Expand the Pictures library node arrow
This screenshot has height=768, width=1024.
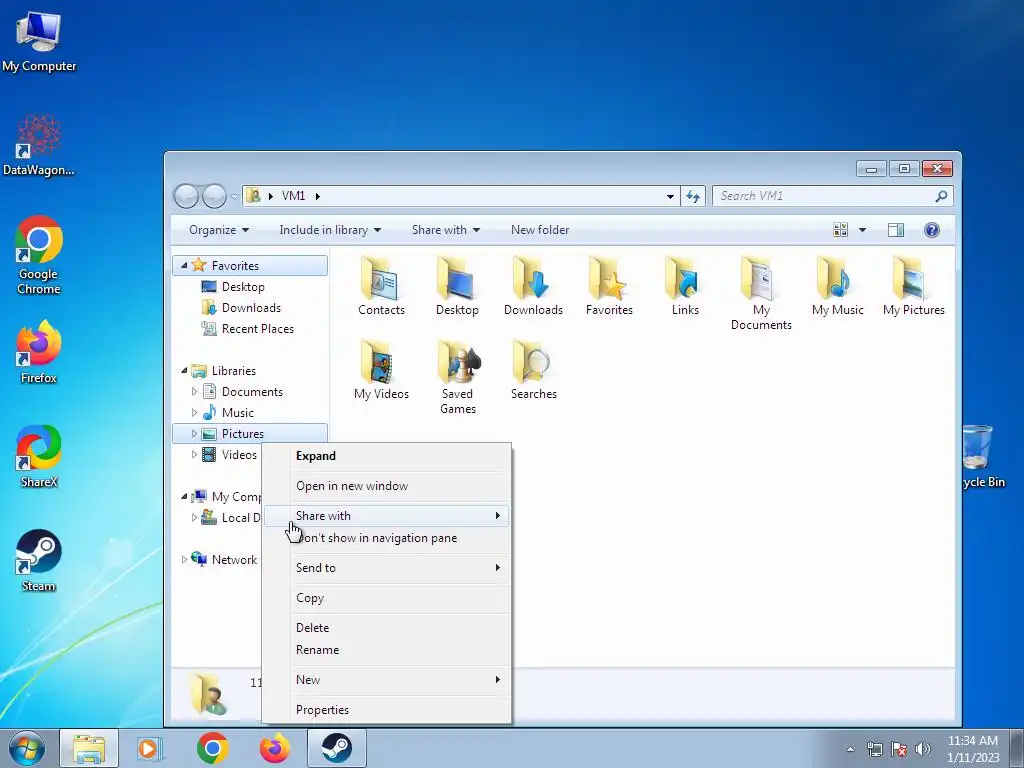[x=194, y=434]
